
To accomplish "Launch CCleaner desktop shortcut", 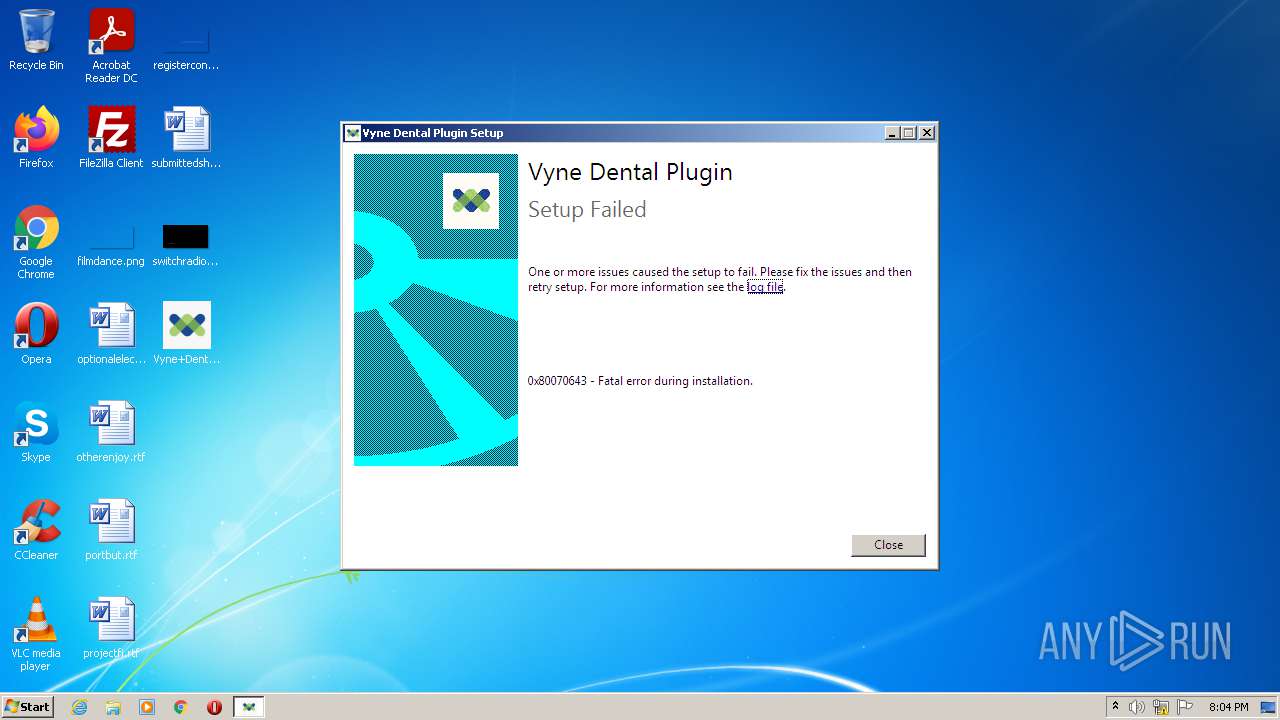I will click(36, 530).
